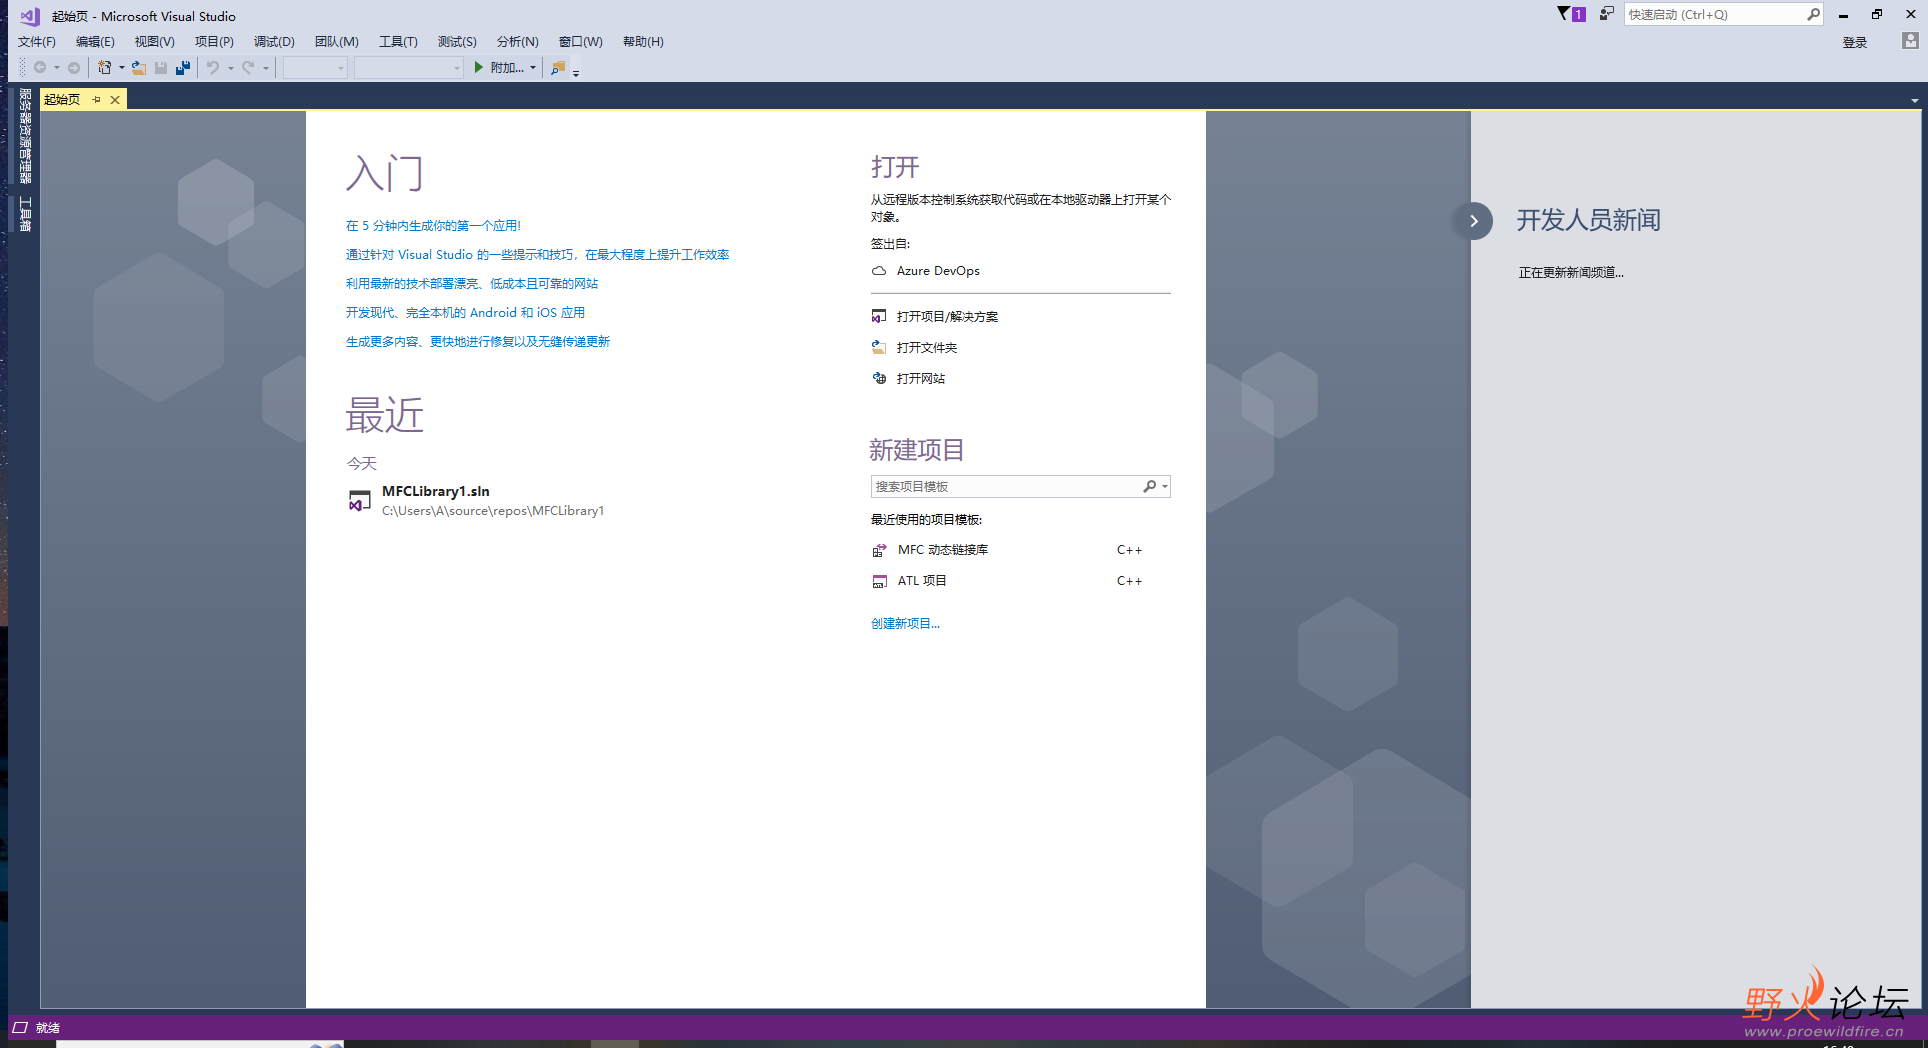Click 利用最新的技术部署漂亮 website link
Viewport: 1928px width, 1048px height.
pyautogui.click(x=472, y=284)
